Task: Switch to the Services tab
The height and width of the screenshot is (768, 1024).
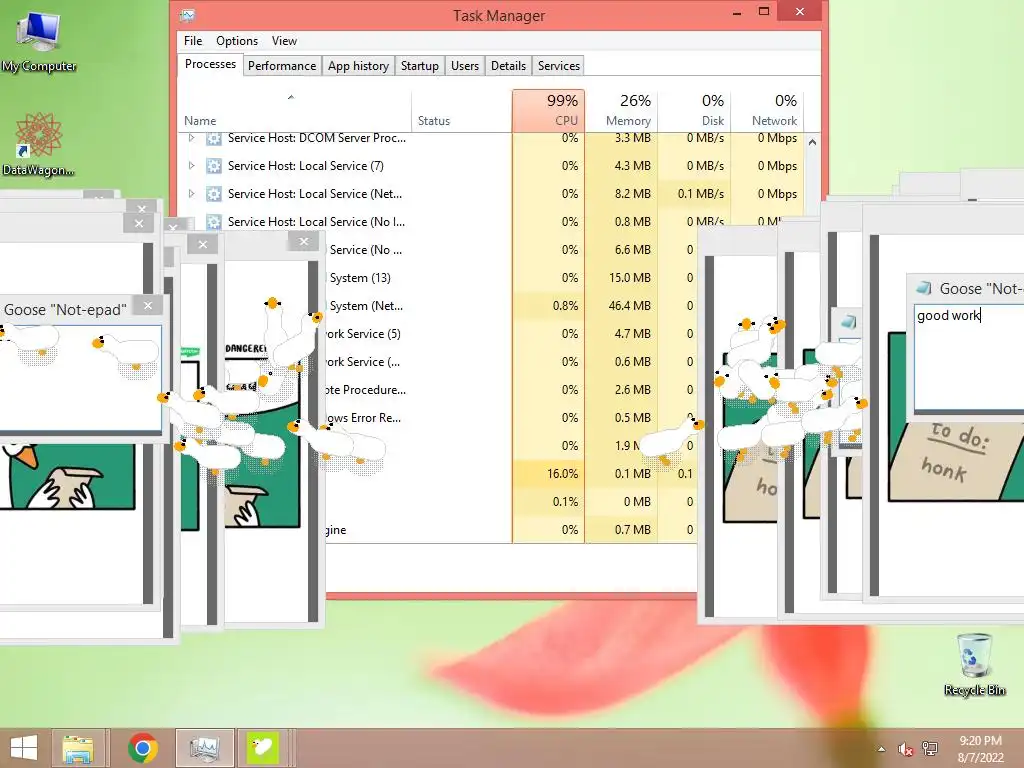Action: pyautogui.click(x=558, y=65)
